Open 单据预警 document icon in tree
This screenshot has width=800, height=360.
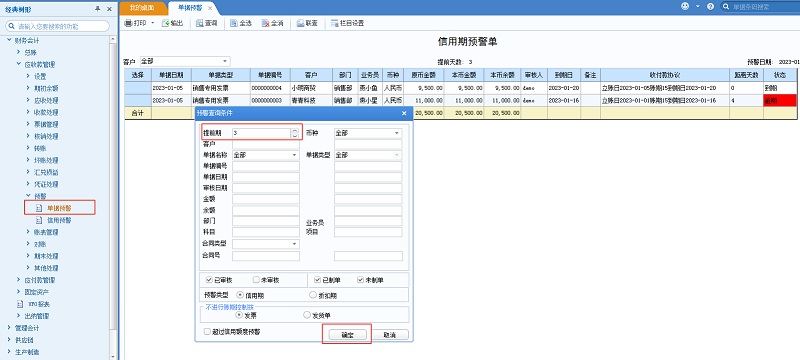point(39,208)
